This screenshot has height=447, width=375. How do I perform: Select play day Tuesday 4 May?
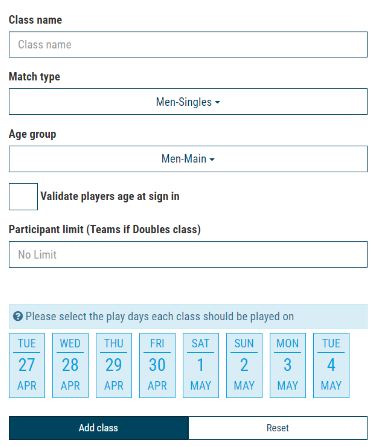[331, 365]
